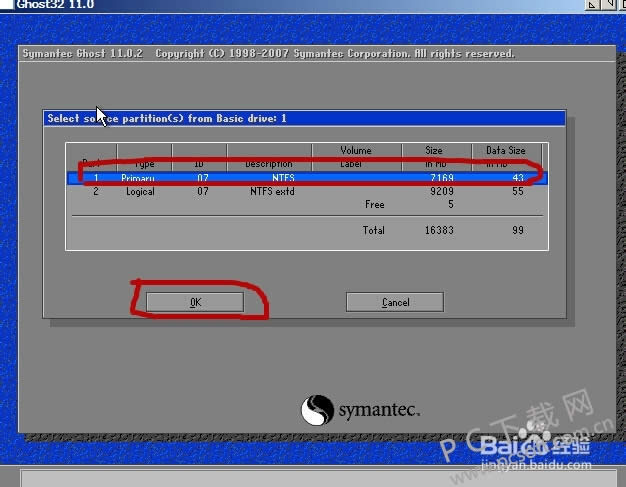The image size is (626, 487).
Task: Click the Total row showing 16383
Action: pos(441,230)
